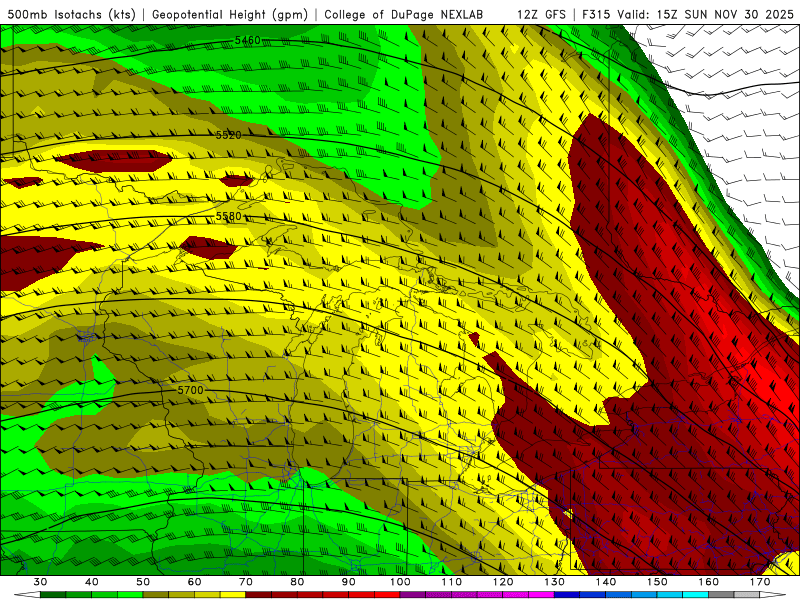800x600 pixels.
Task: Click the olive swatch starting at 50
Action: [x=156, y=595]
